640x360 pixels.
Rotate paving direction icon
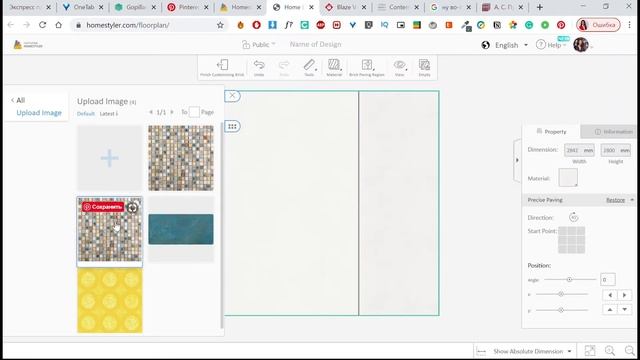[573, 217]
